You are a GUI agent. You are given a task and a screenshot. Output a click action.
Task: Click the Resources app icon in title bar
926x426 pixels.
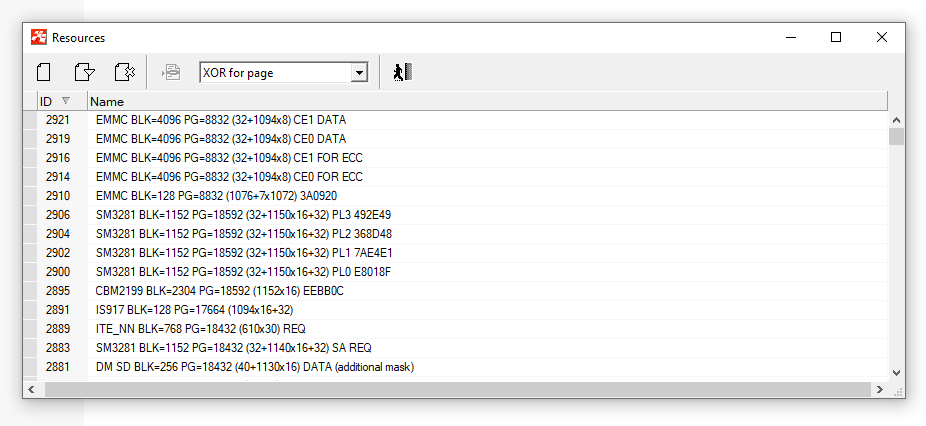38,37
